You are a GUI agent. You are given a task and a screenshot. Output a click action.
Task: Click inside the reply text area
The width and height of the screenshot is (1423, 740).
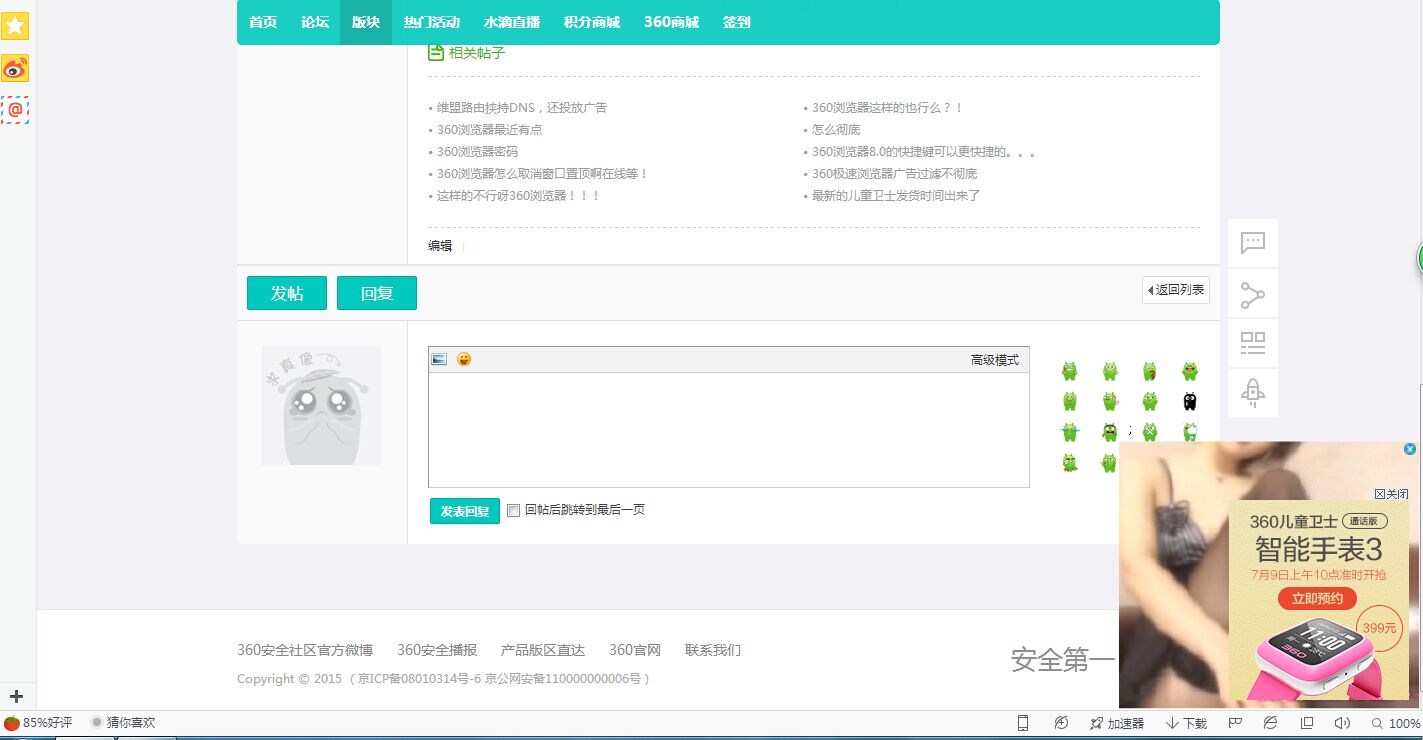point(729,430)
